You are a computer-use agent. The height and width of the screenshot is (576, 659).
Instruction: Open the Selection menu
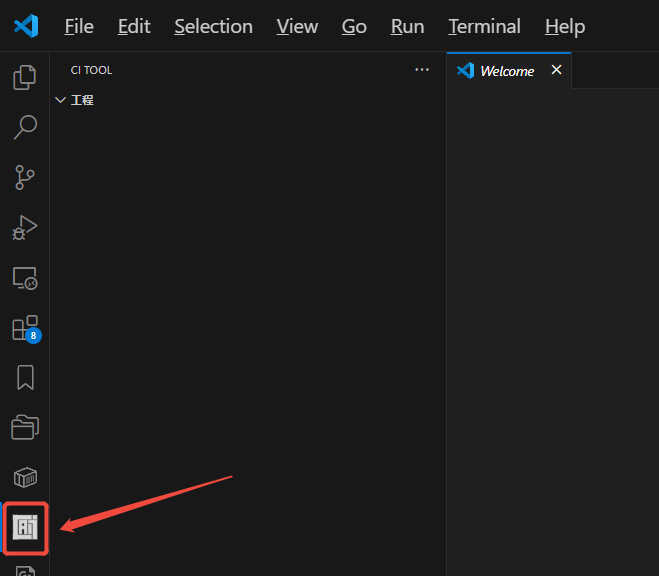pos(213,26)
